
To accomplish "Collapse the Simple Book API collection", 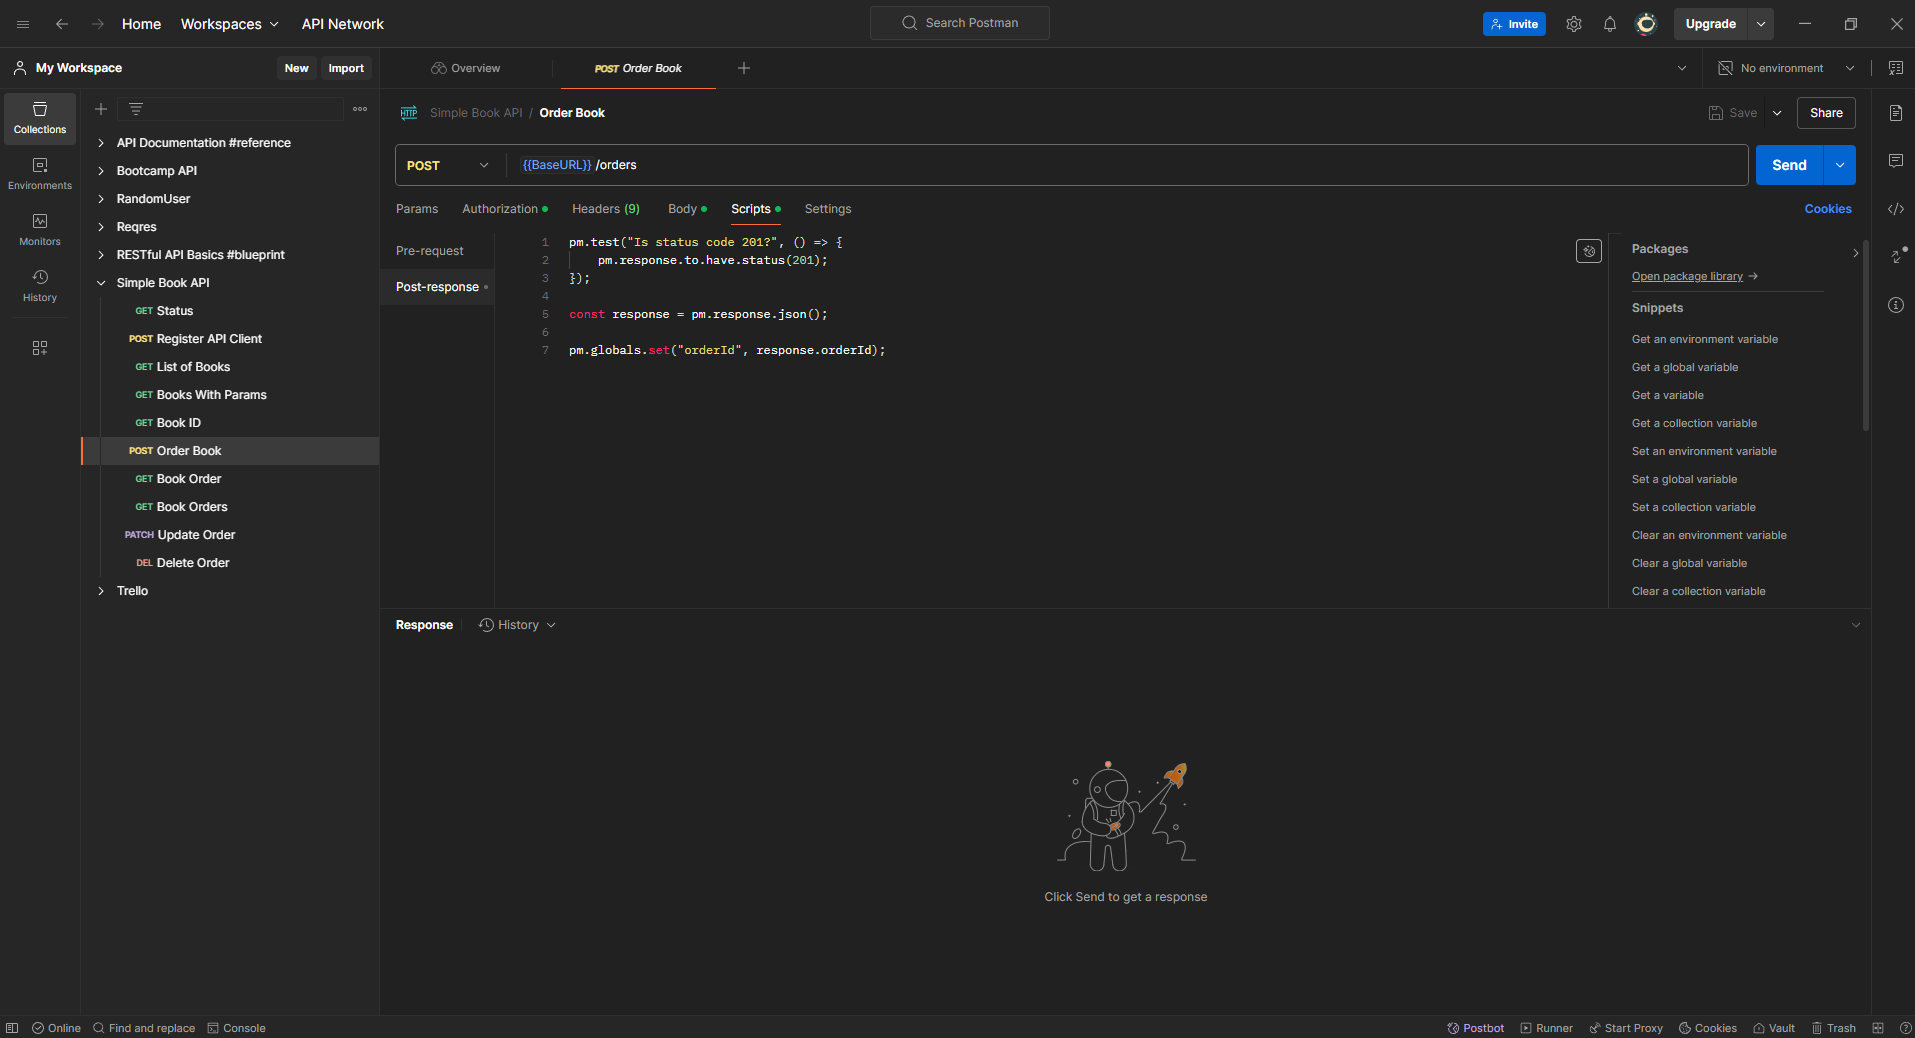I will point(101,283).
